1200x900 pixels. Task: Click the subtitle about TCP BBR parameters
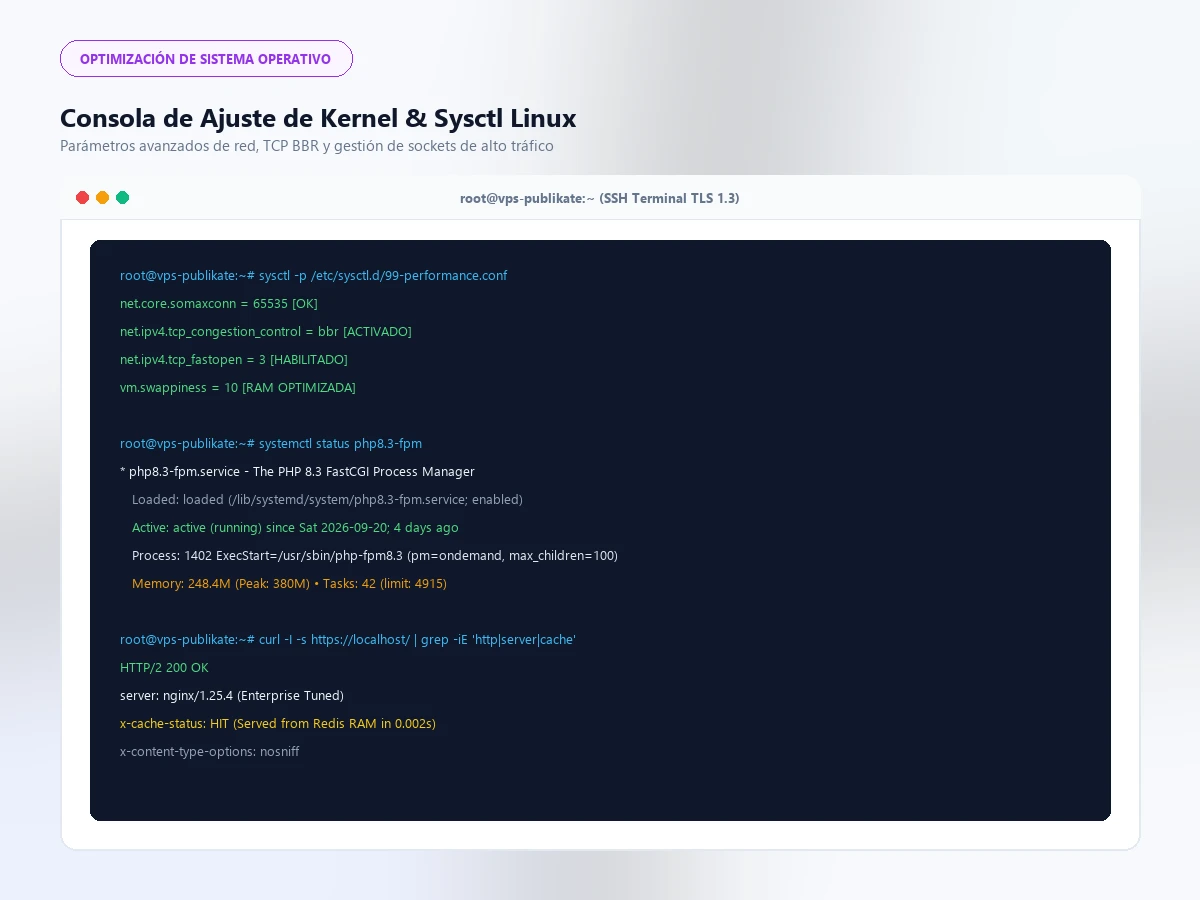coord(307,146)
